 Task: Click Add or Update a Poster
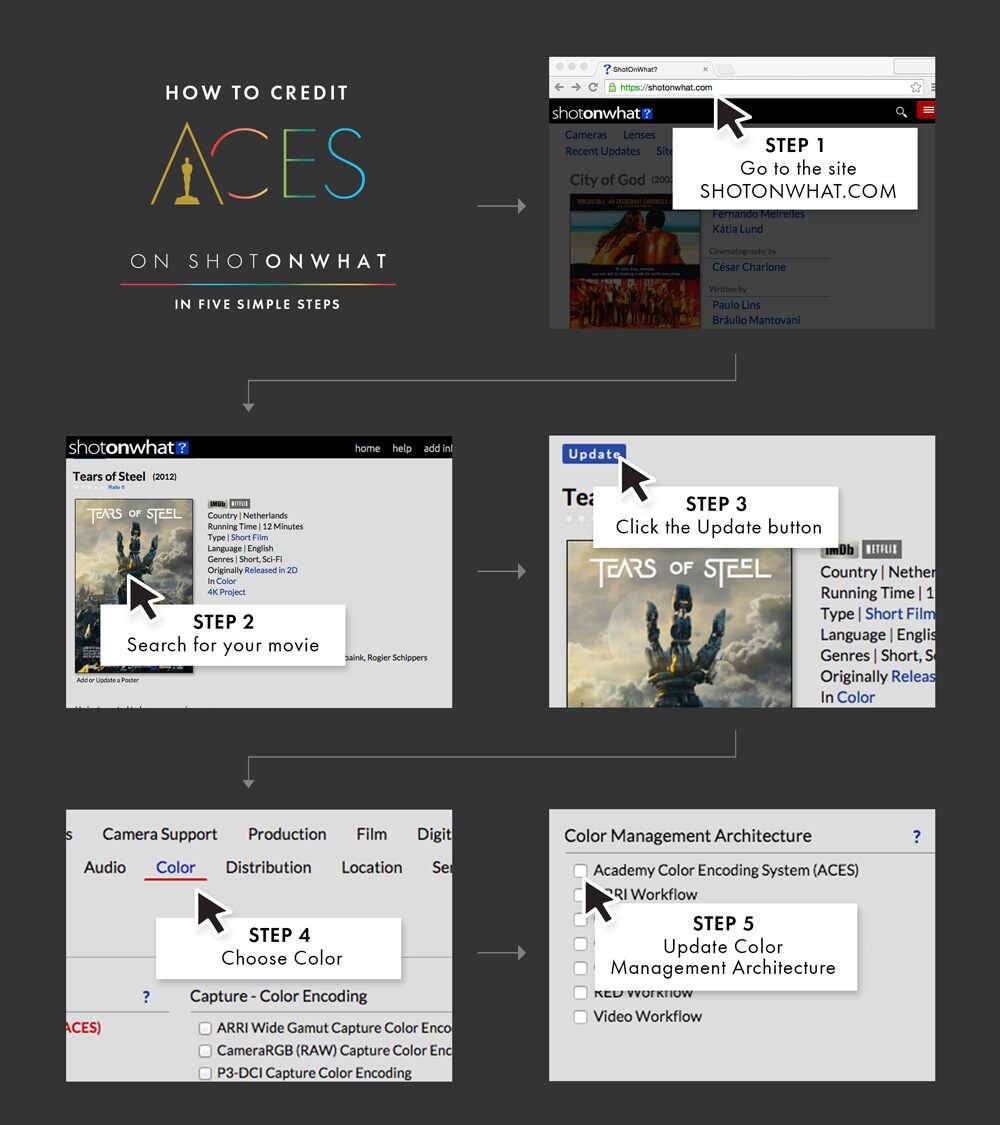(108, 680)
